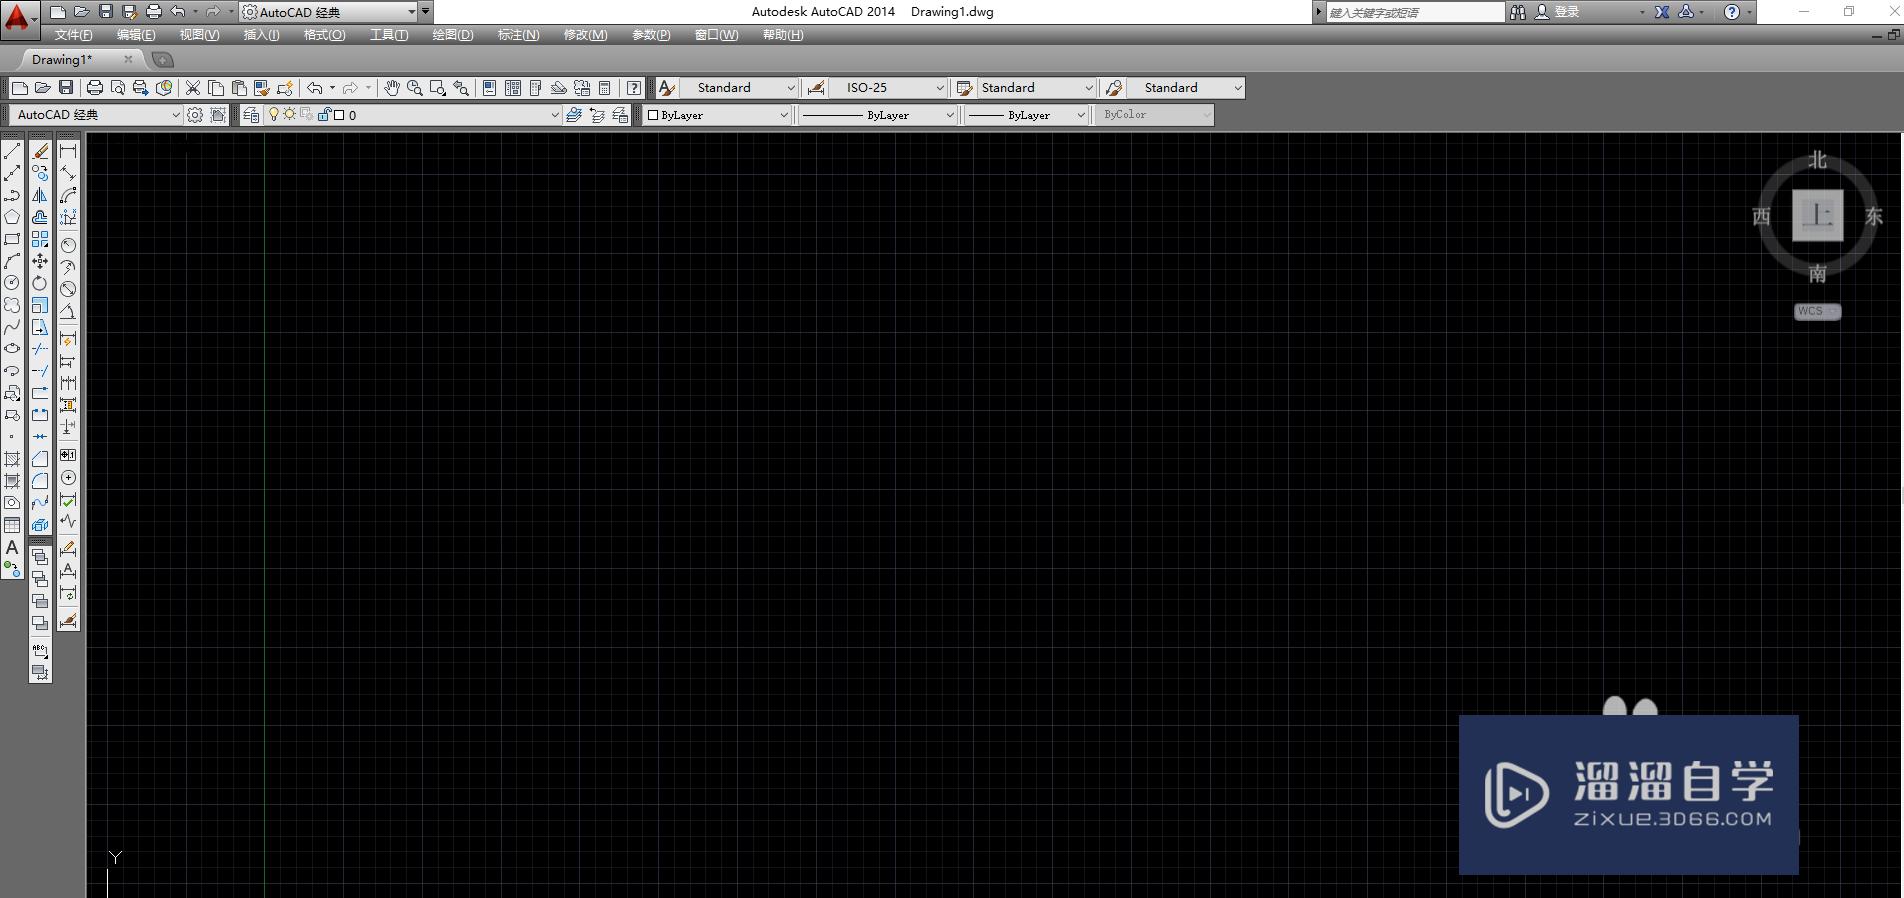This screenshot has width=1904, height=898.
Task: Select the Polyline tool
Action: tap(12, 195)
